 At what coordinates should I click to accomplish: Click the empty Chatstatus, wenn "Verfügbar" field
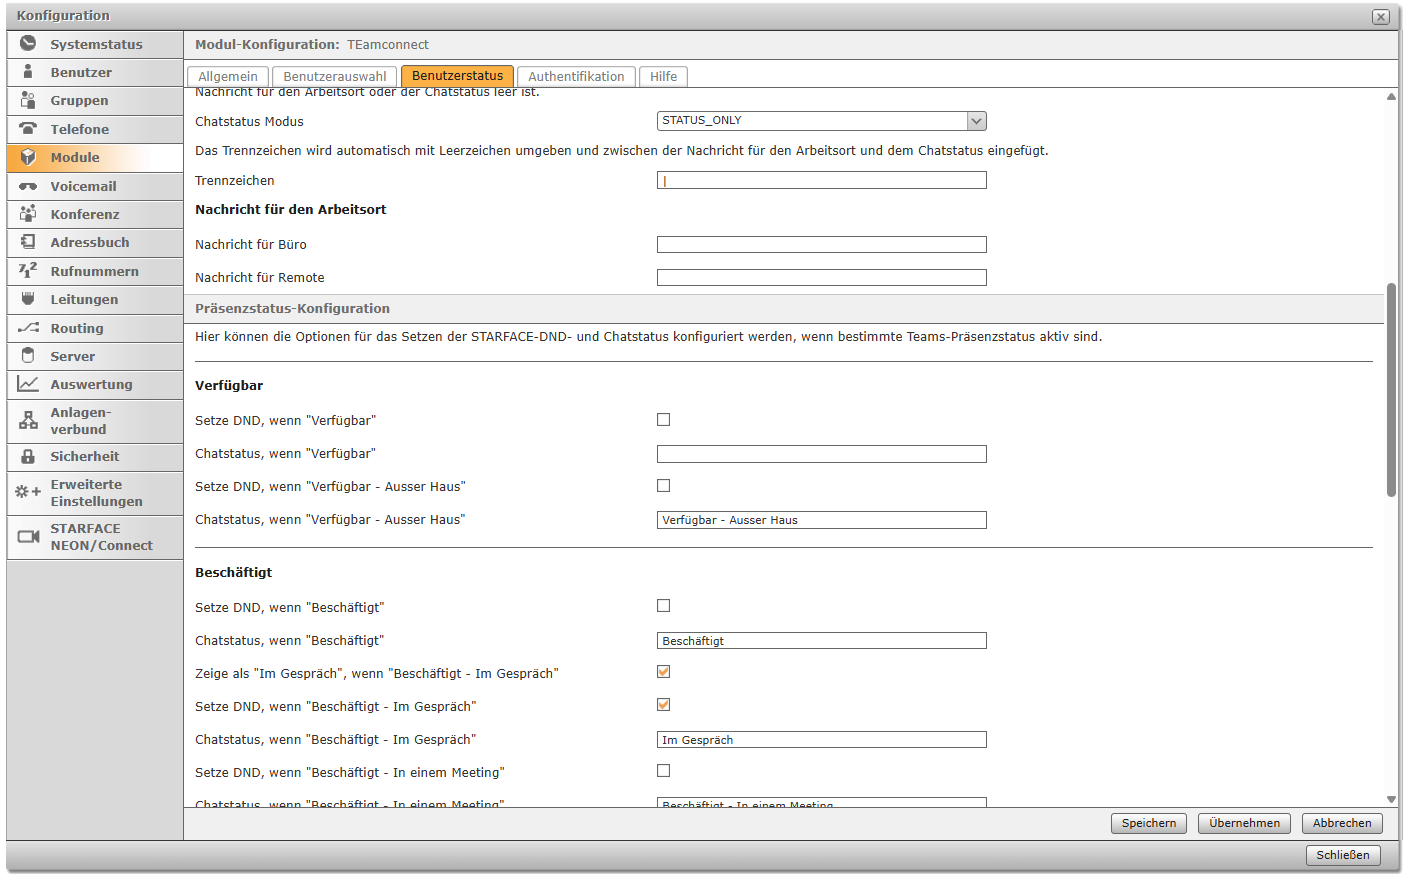click(x=822, y=454)
